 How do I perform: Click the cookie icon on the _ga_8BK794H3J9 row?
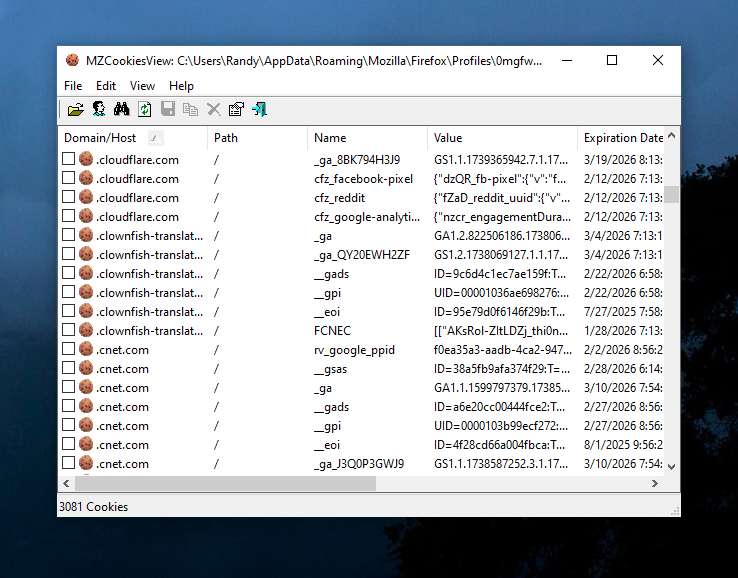coord(86,159)
